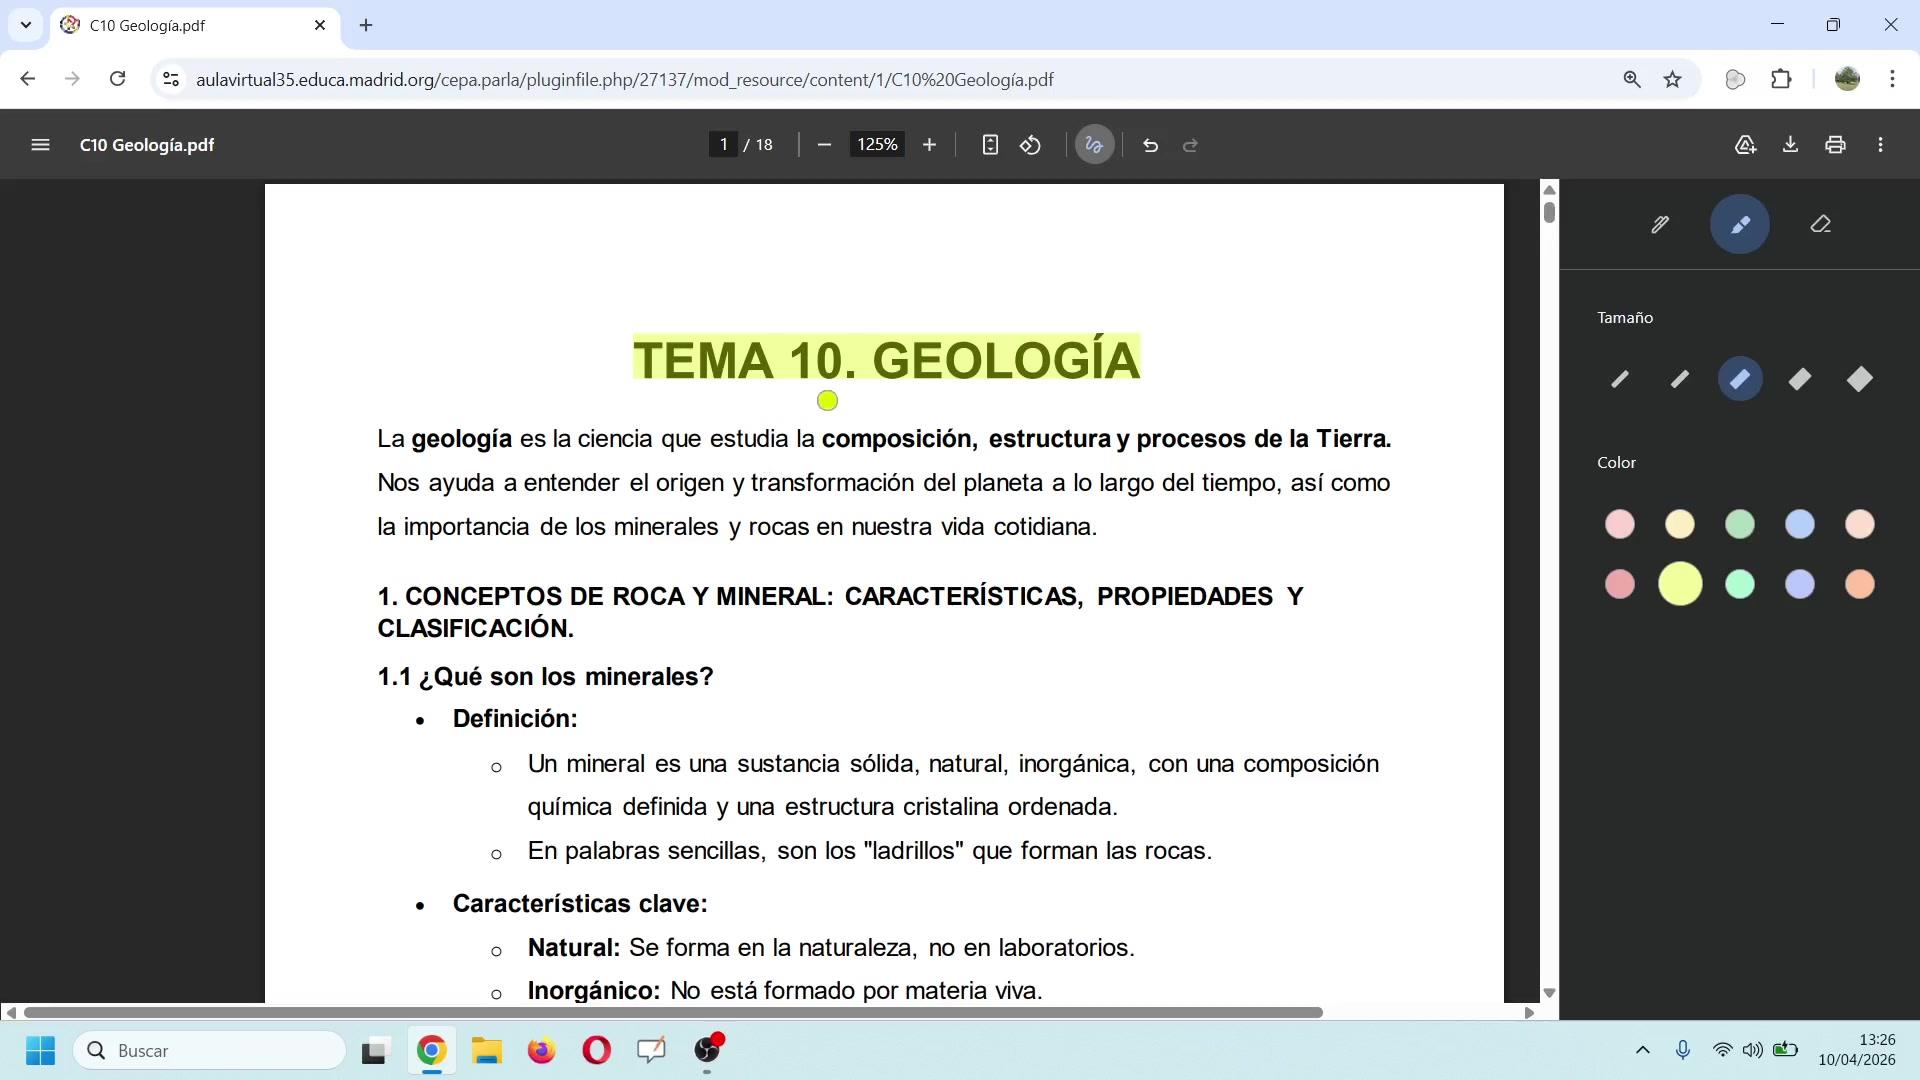This screenshot has width=1920, height=1080.
Task: Undo the last annotation
Action: (1150, 145)
